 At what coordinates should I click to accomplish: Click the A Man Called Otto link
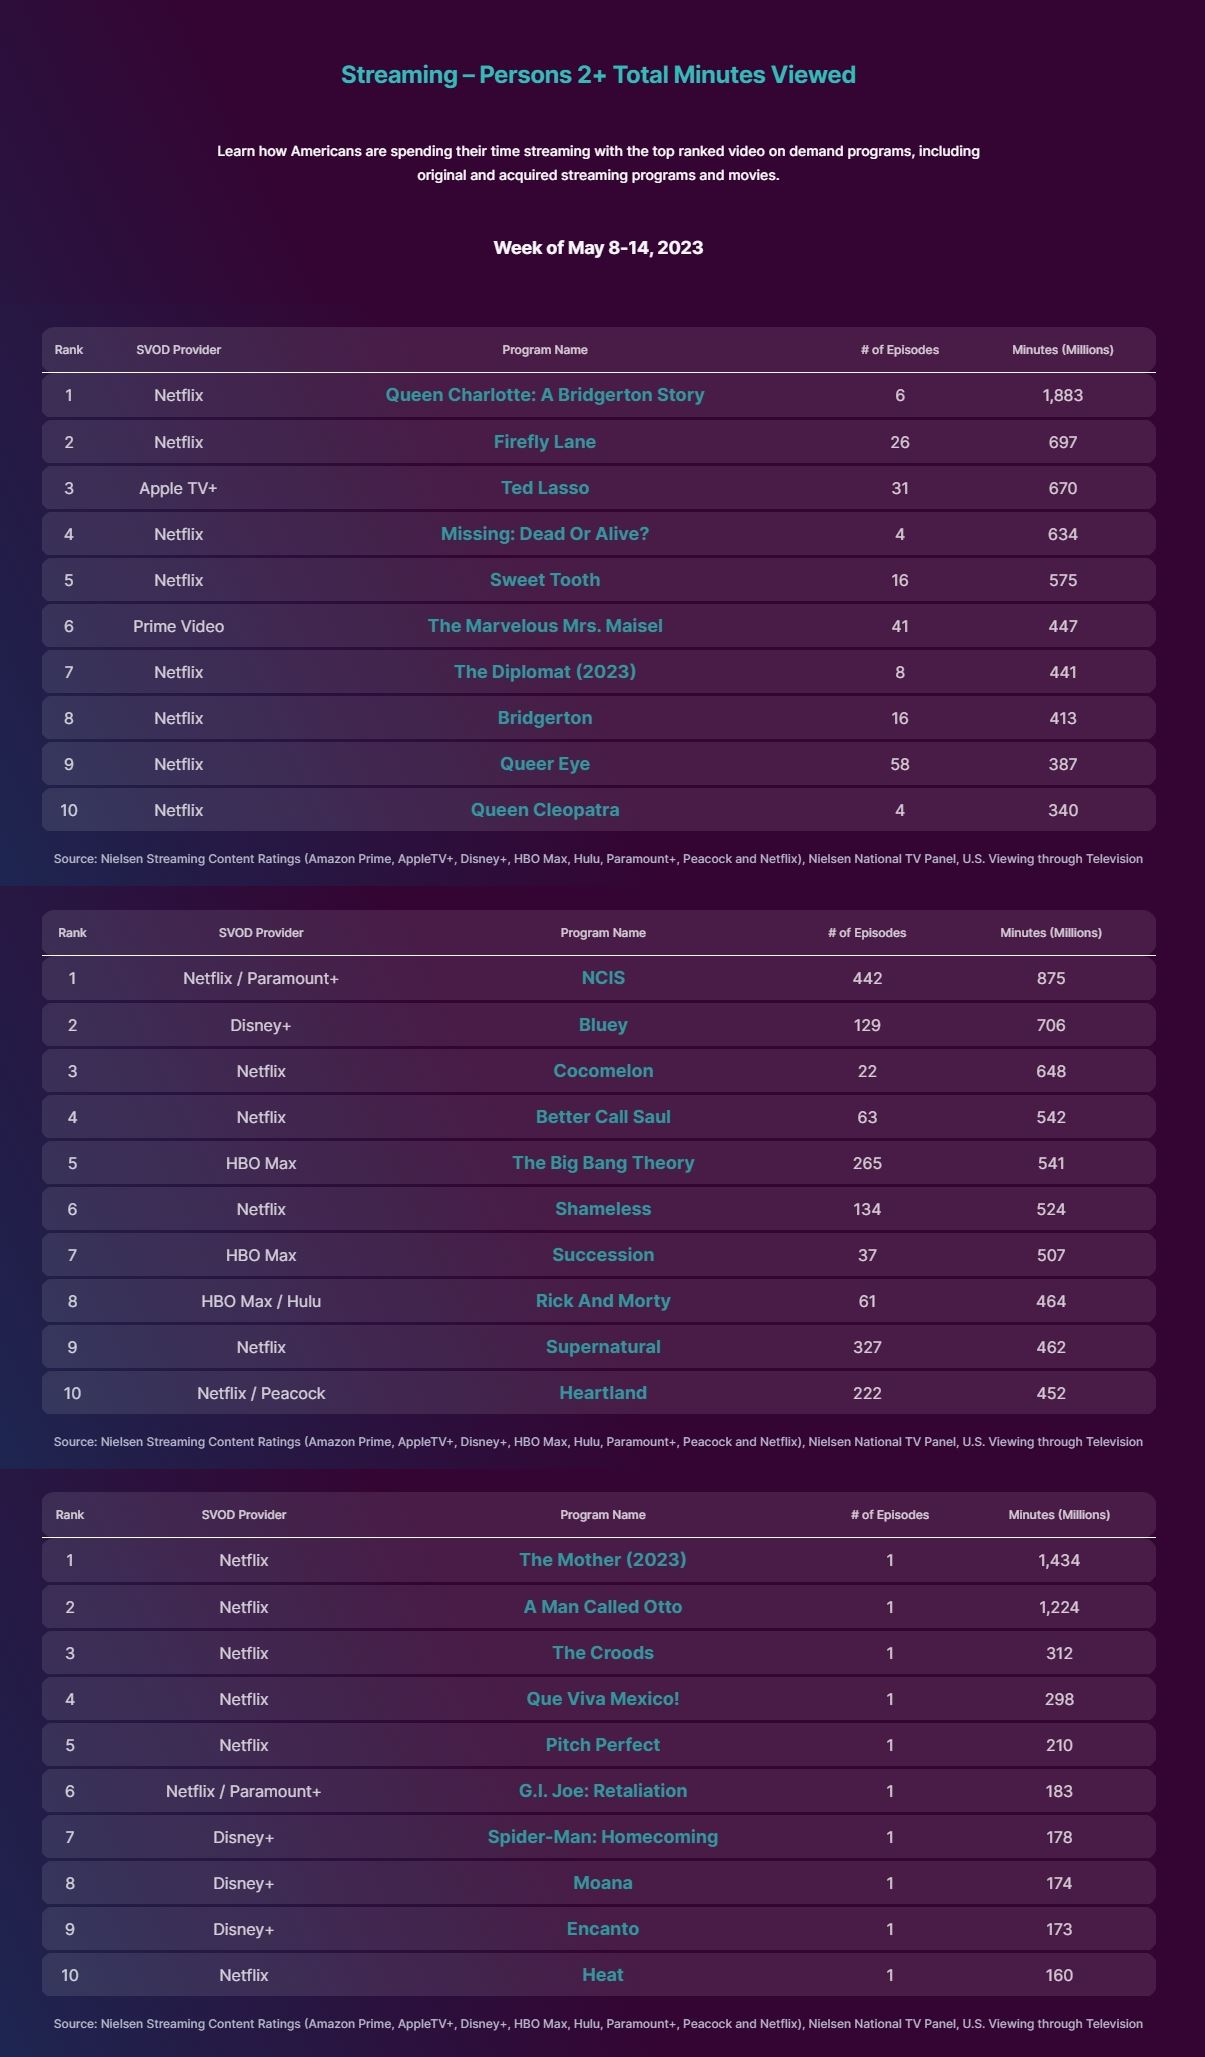click(603, 1607)
